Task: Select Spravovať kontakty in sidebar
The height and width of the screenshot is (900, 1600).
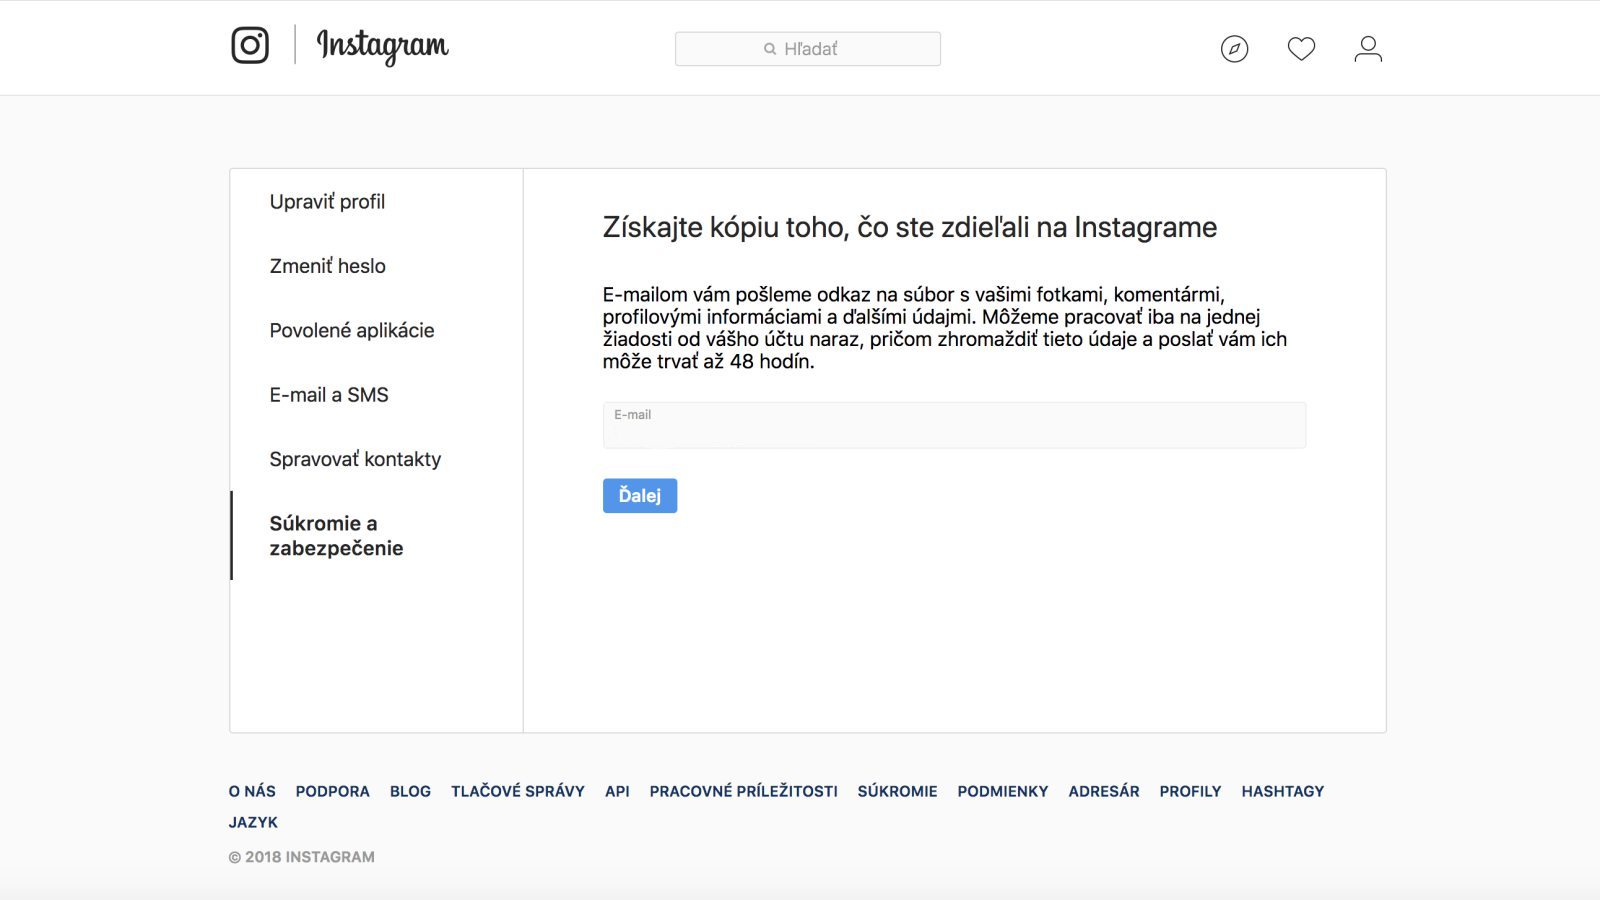Action: tap(355, 459)
